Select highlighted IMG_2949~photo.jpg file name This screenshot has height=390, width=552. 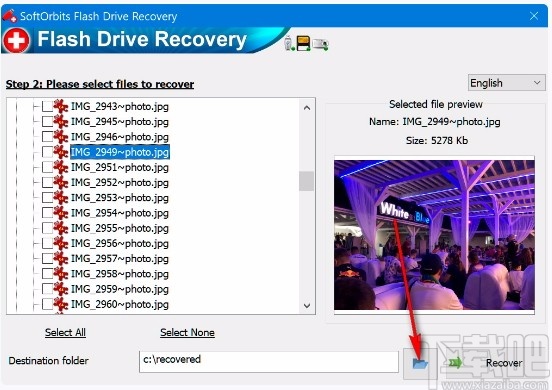tap(120, 152)
